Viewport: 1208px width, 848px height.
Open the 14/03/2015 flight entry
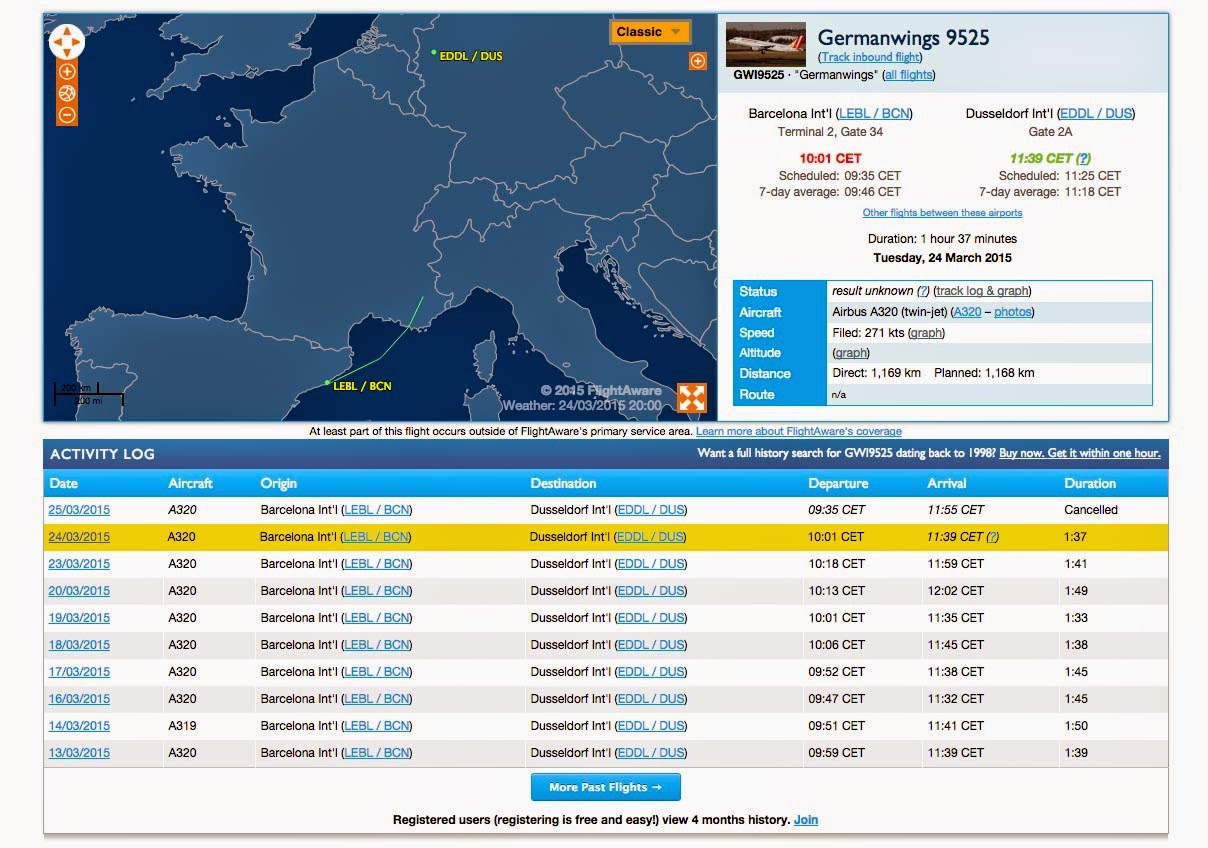tap(79, 726)
